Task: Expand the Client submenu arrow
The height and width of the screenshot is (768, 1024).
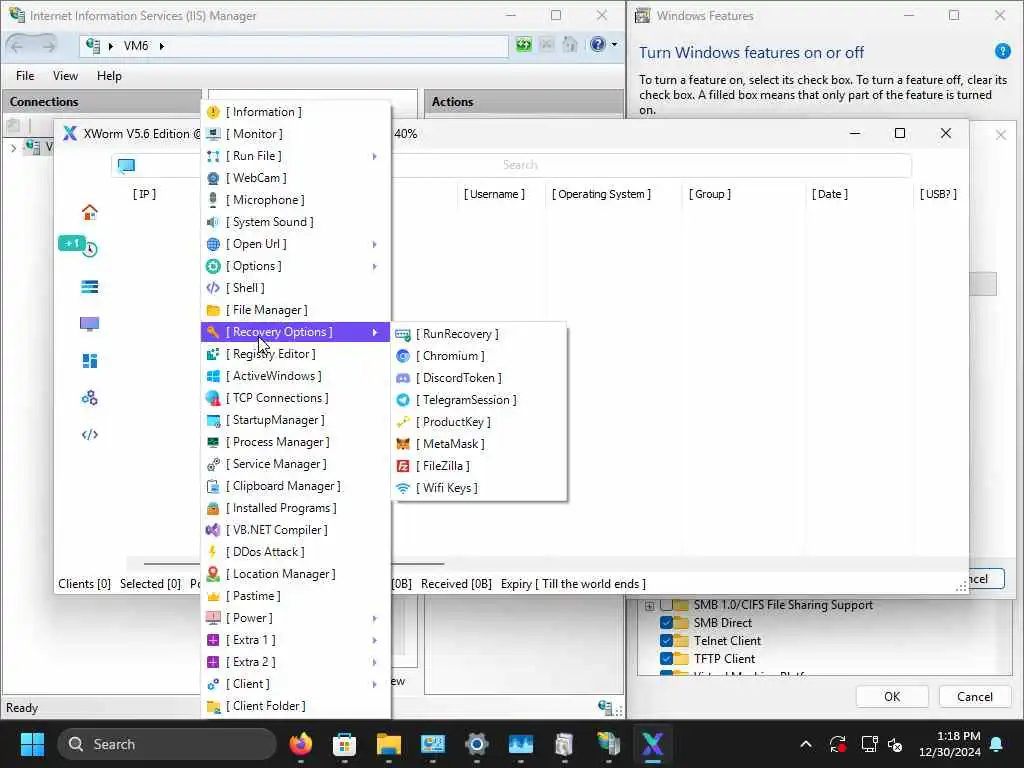Action: click(x=374, y=684)
